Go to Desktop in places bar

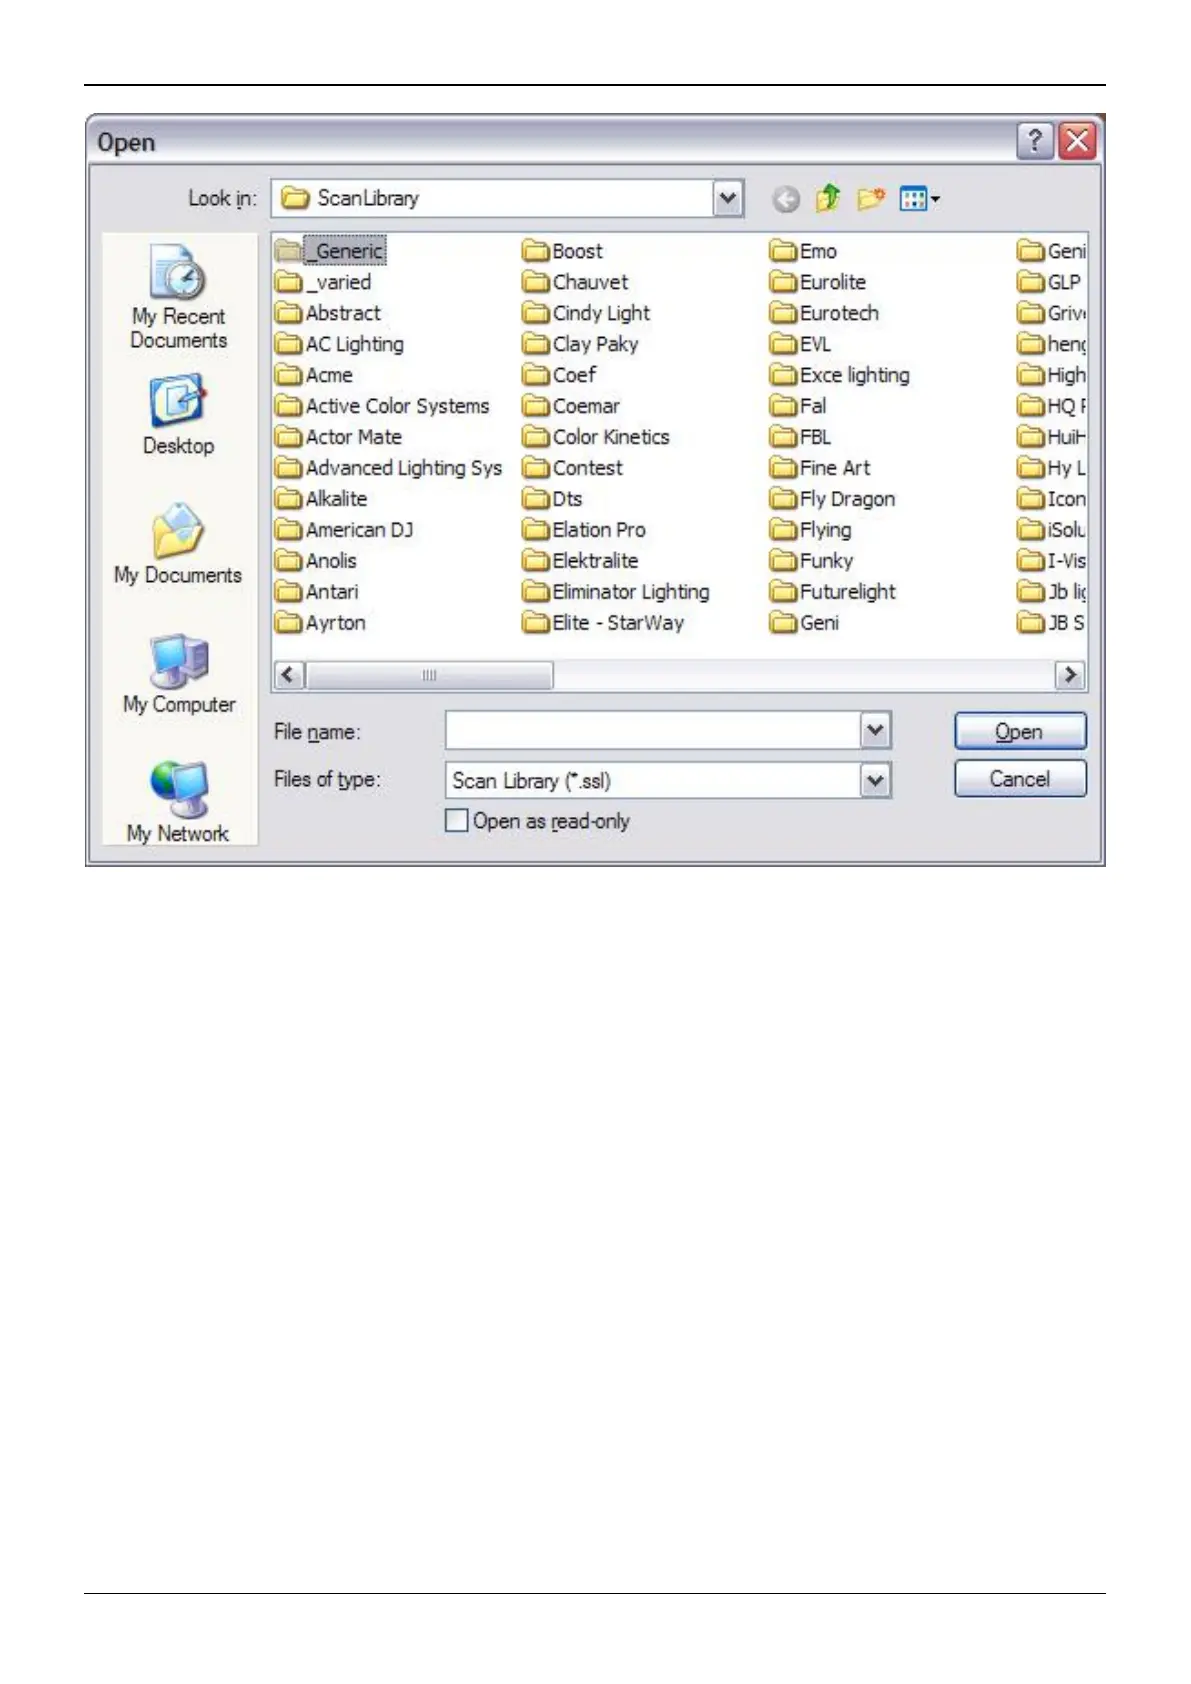[178, 415]
